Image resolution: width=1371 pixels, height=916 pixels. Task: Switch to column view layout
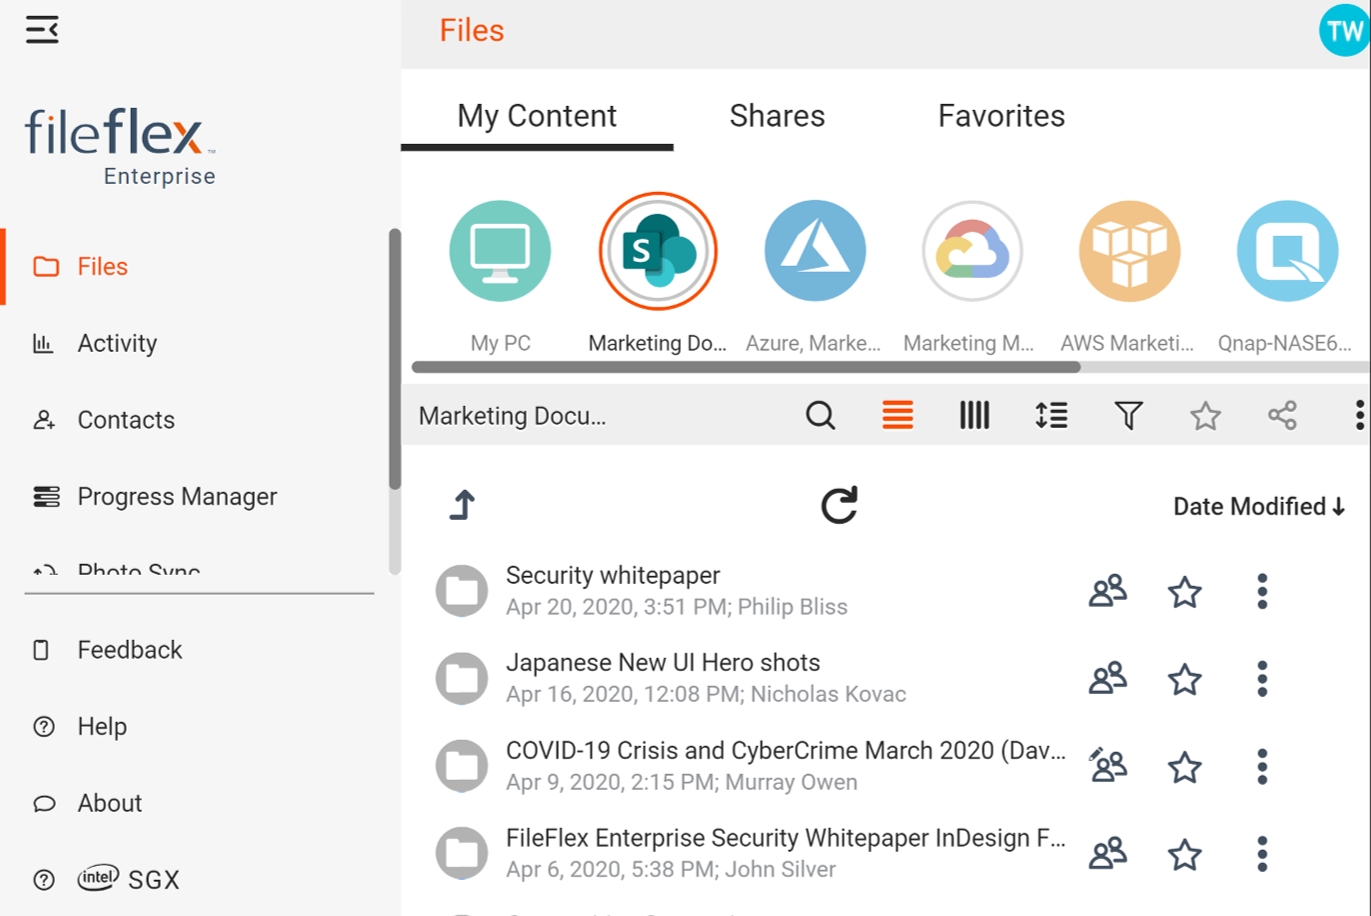click(973, 415)
